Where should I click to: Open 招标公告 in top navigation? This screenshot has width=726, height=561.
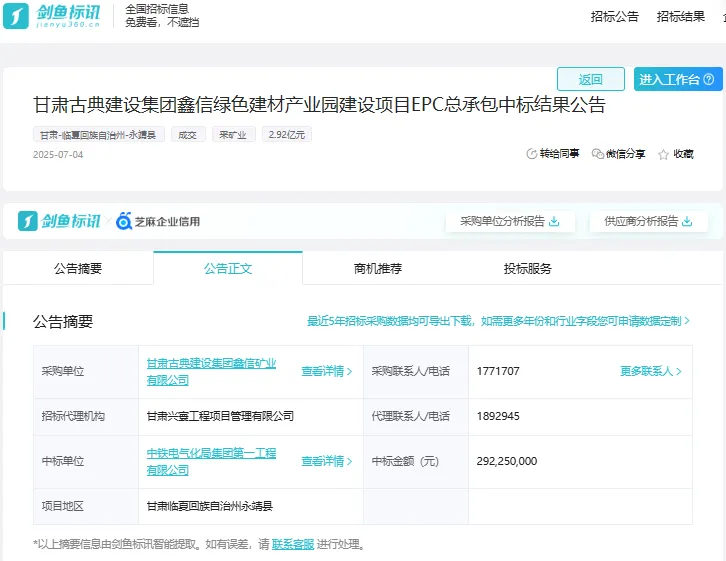coord(614,16)
